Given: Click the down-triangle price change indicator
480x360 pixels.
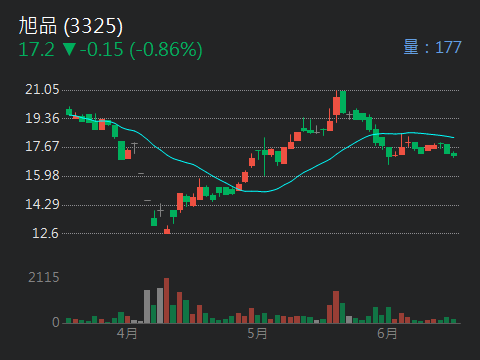Looking at the screenshot, I should (x=69, y=49).
